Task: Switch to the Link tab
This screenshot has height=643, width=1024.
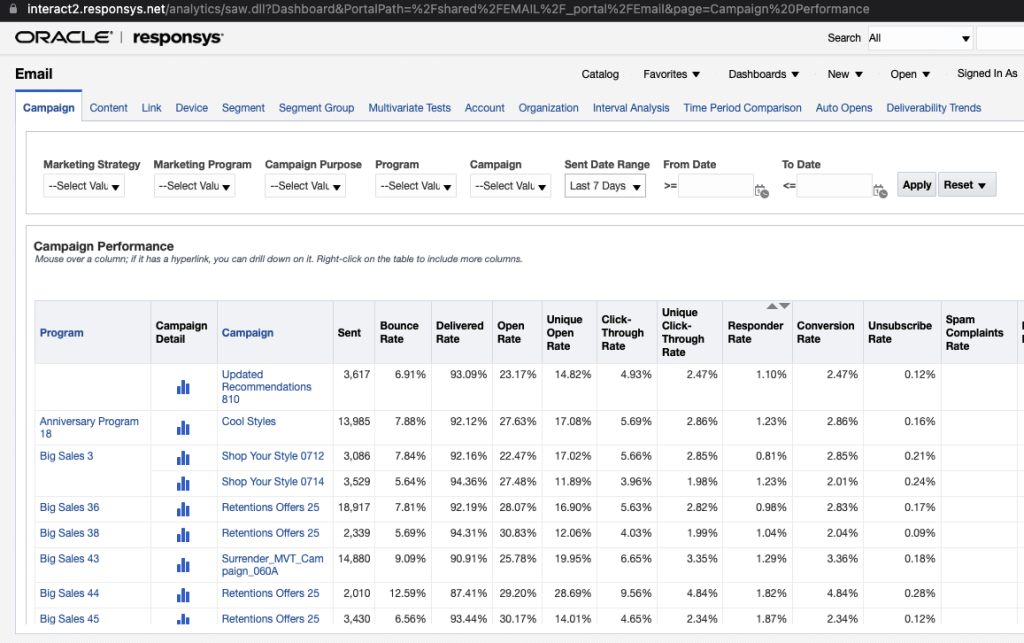Action: pos(152,108)
